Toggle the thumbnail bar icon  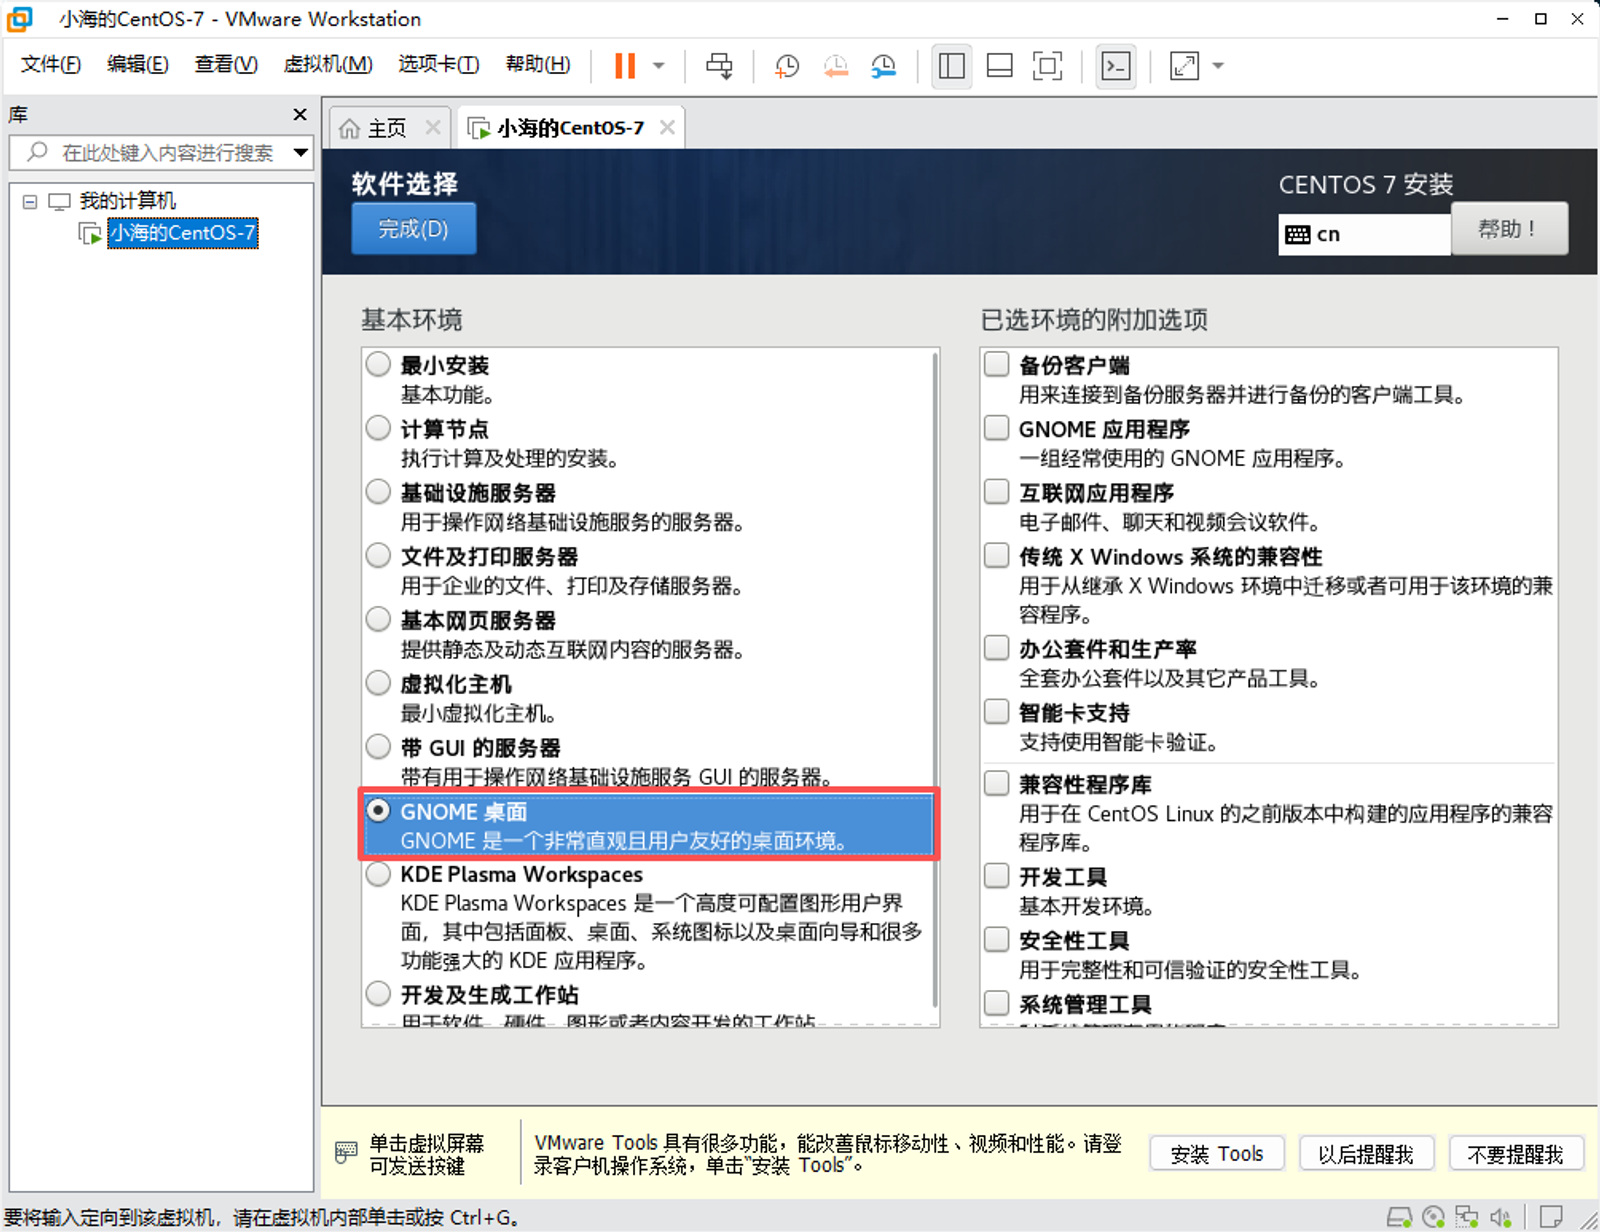point(999,66)
